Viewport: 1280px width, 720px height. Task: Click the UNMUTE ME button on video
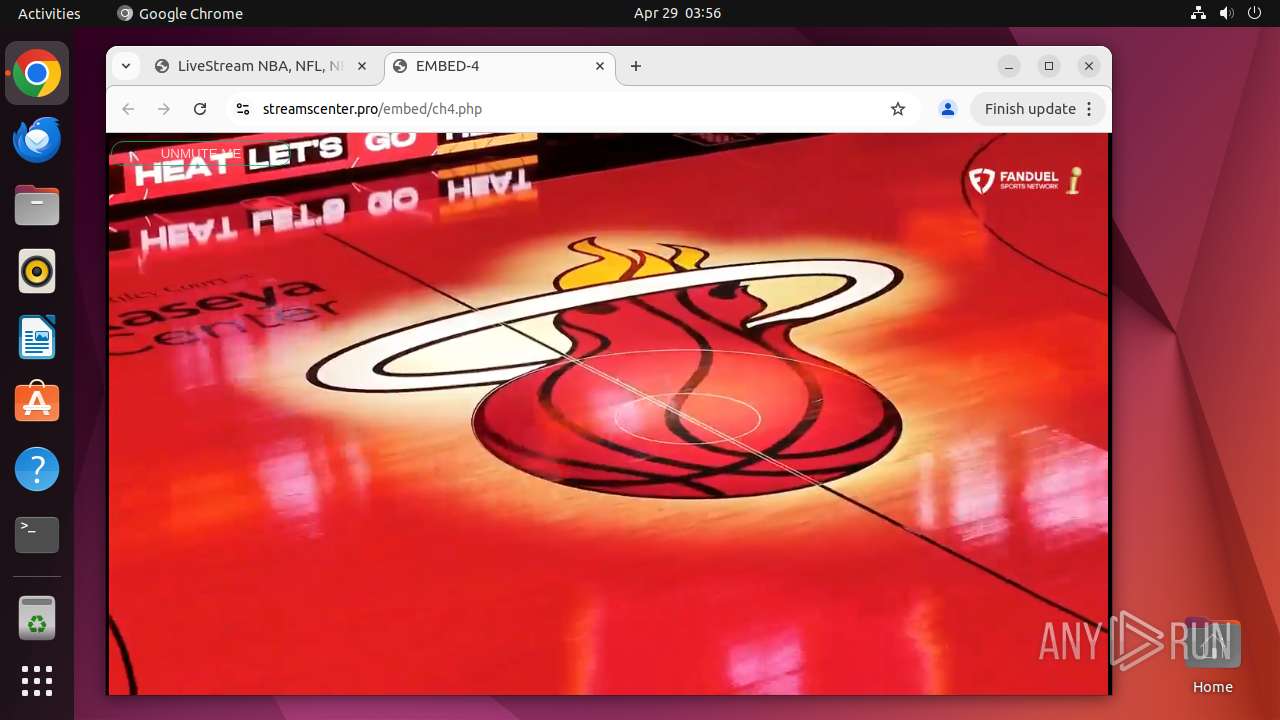pos(200,154)
